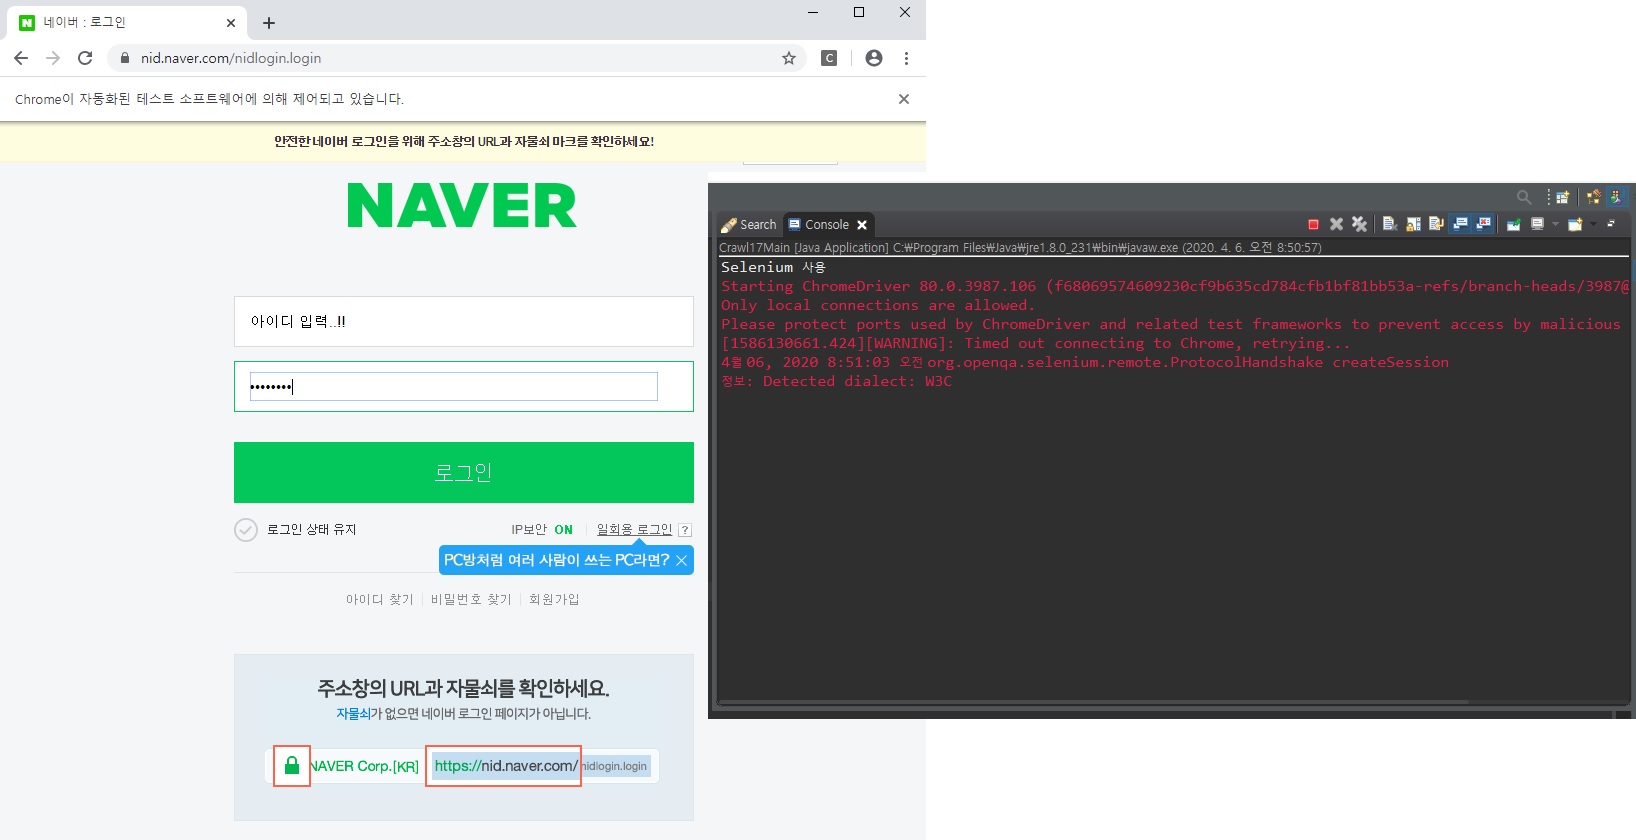Click the Open Perspective icon in Eclipse

pos(1562,197)
